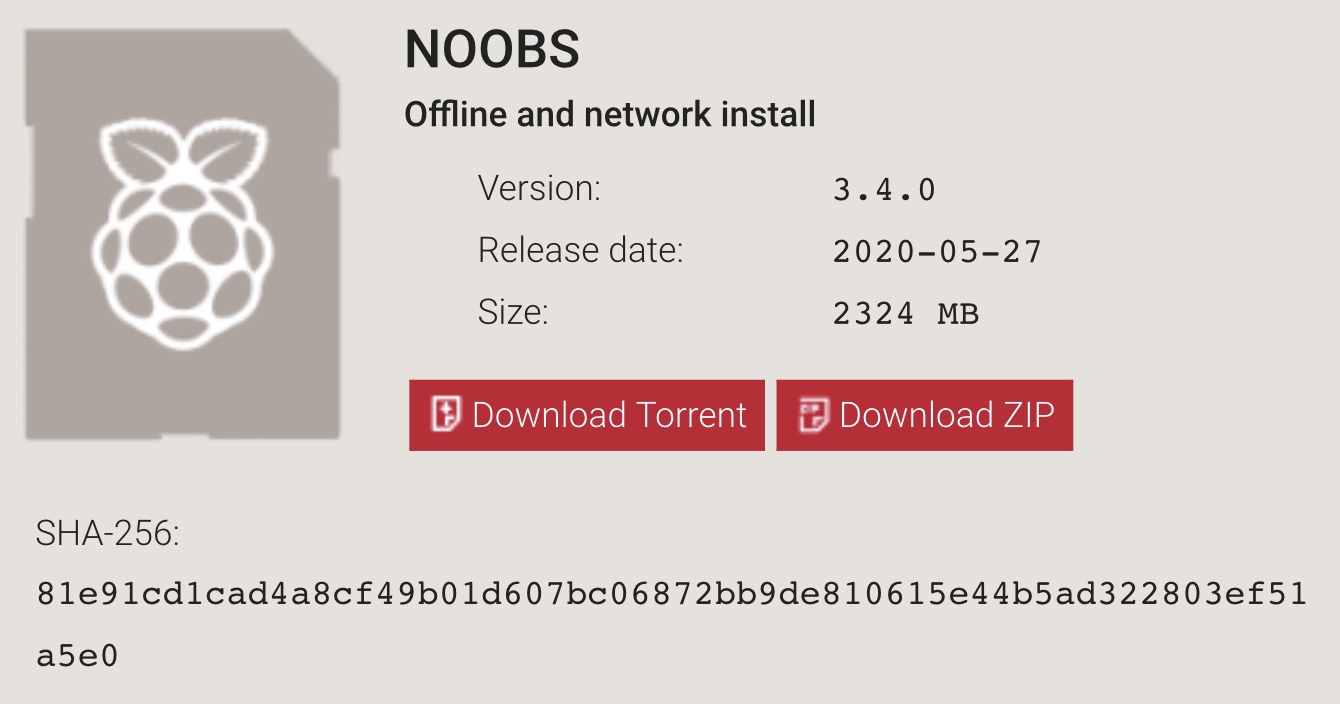Click the hash ending a5e0

77,657
